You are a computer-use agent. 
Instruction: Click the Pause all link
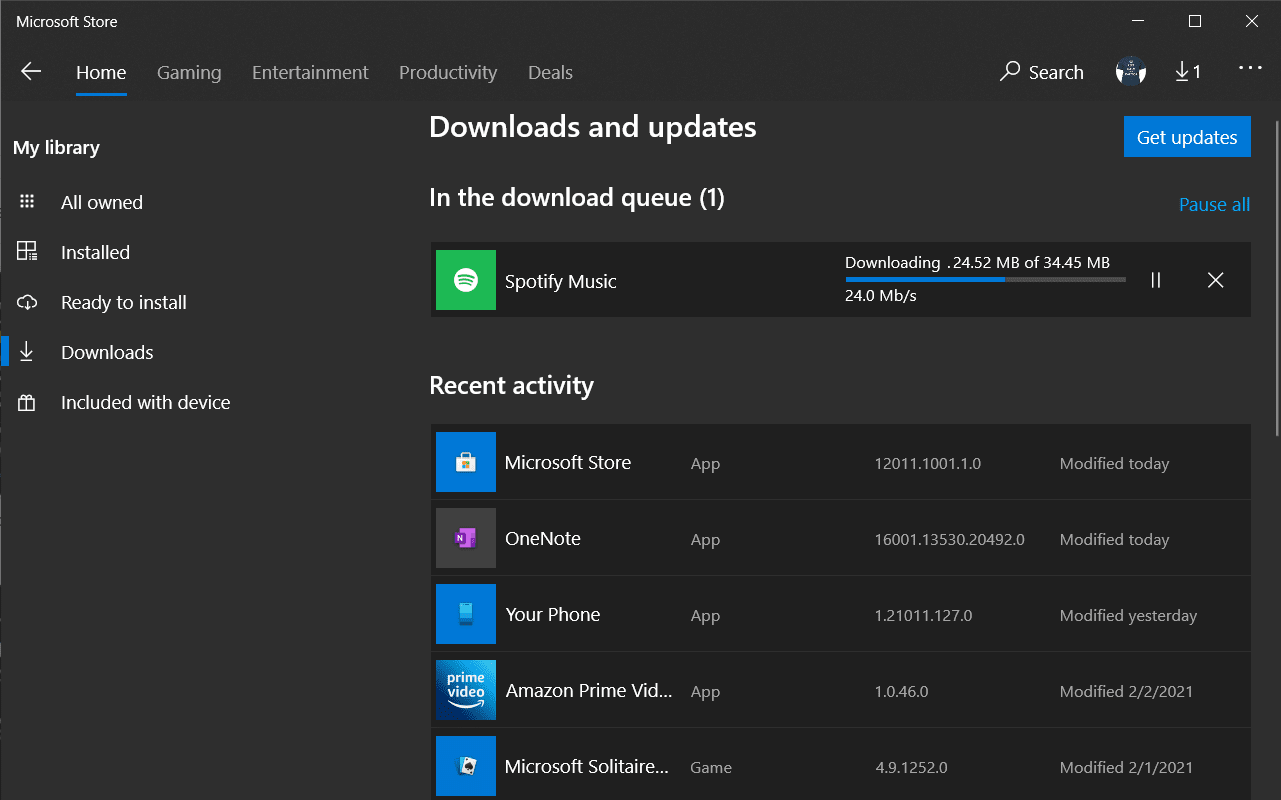[x=1214, y=204]
